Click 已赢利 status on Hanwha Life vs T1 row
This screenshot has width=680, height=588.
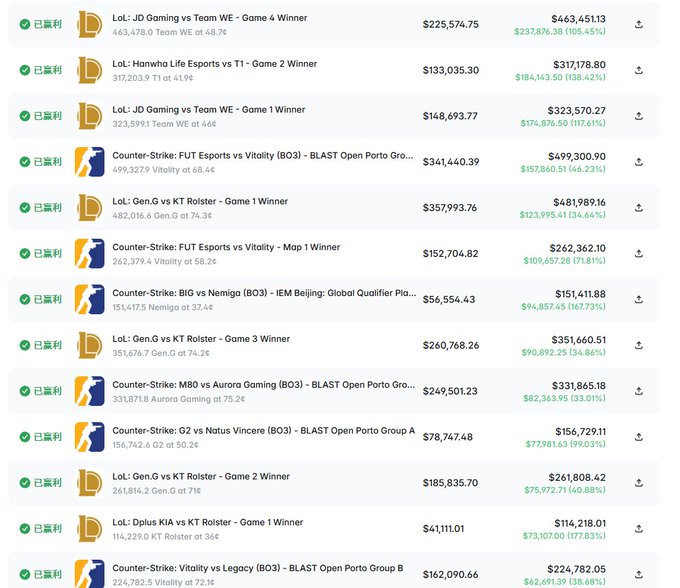(41, 70)
